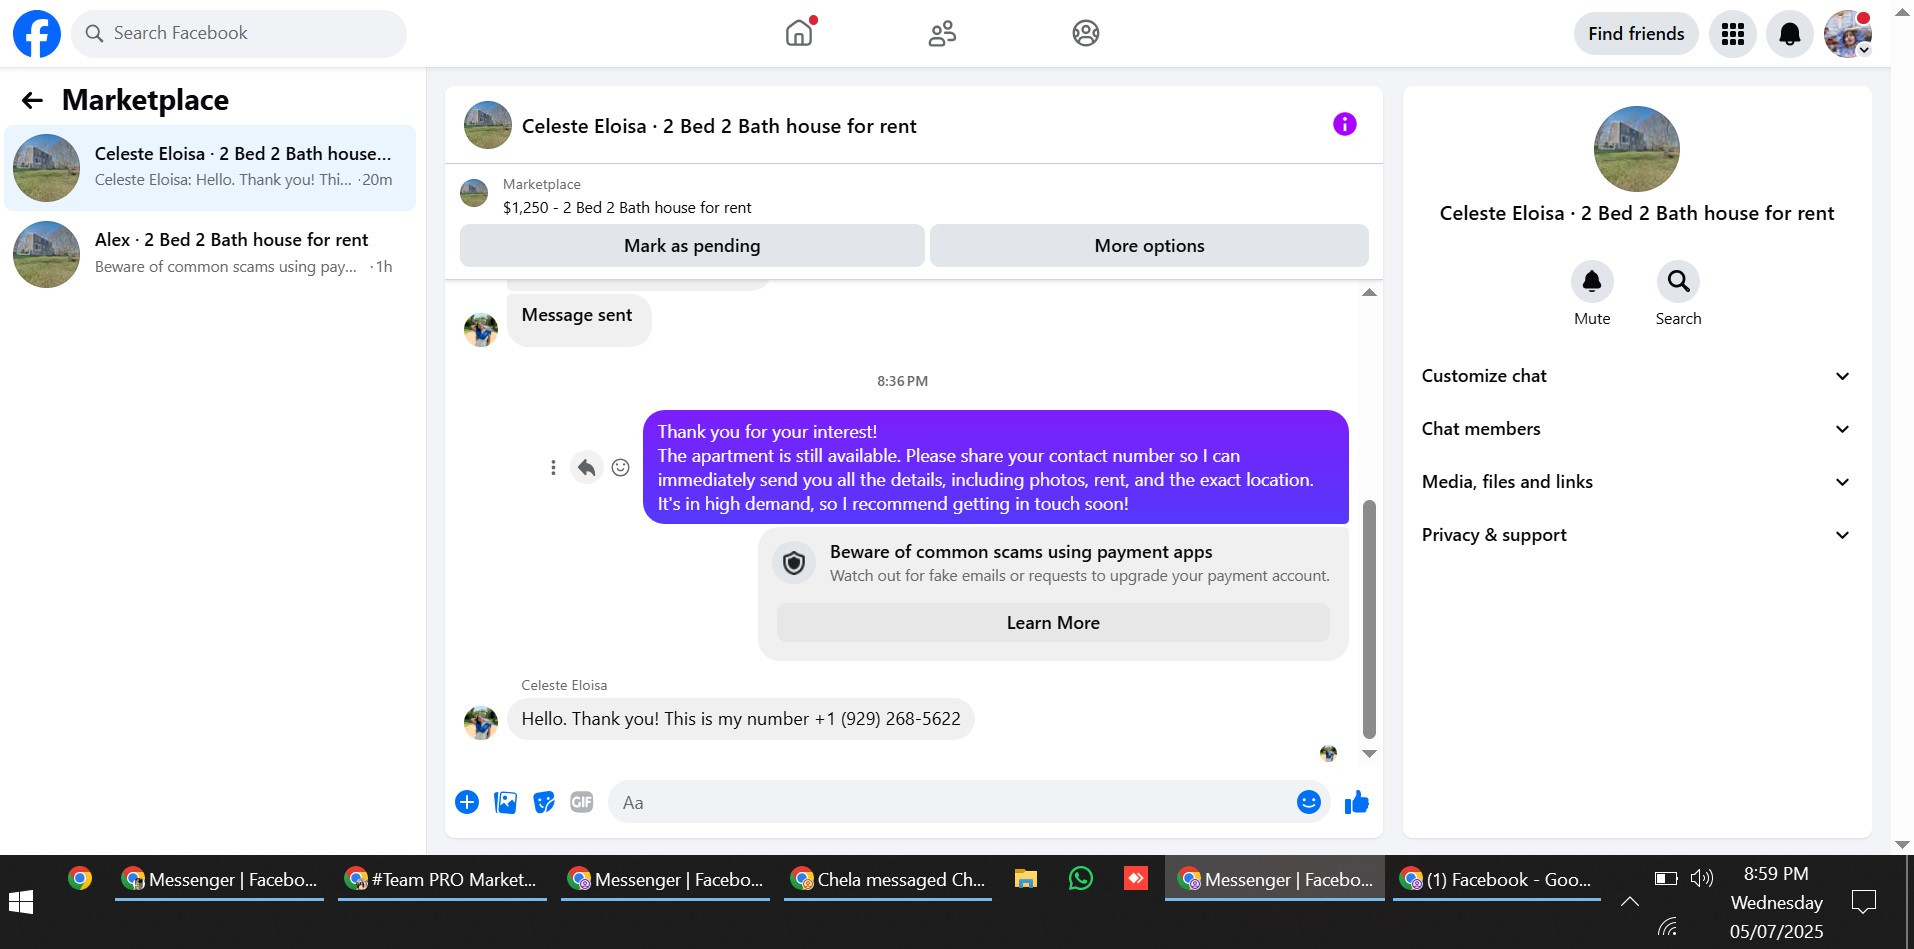Open the listing thumbnail in right panel

[1637, 149]
